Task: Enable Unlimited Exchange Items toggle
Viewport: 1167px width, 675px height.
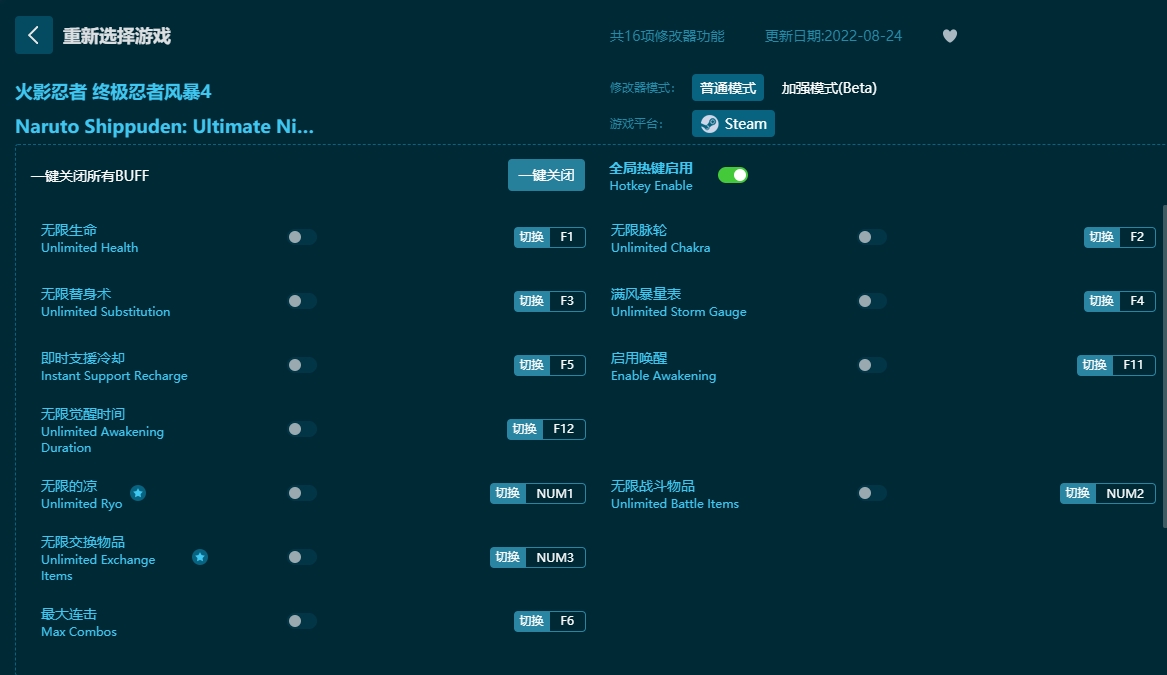Action: [301, 557]
